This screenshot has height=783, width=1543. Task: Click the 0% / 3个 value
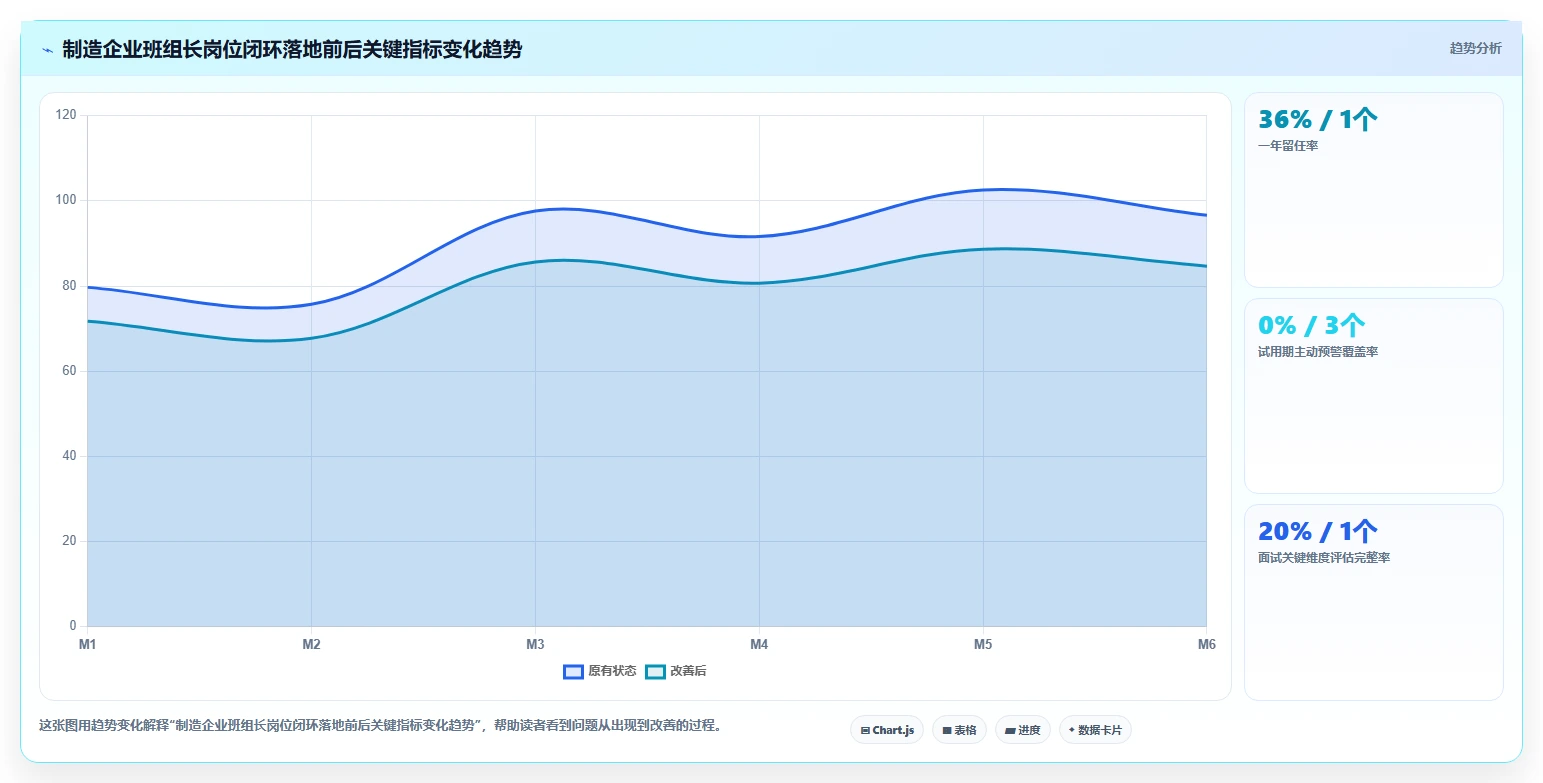point(1312,326)
